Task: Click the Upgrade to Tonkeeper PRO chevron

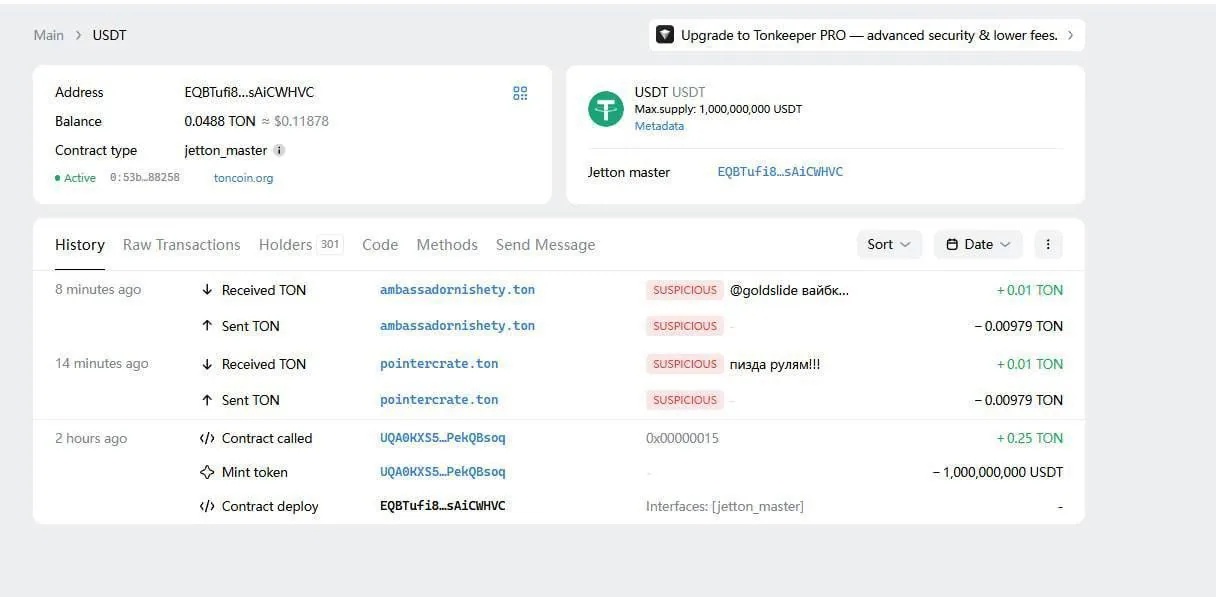Action: [x=1071, y=35]
